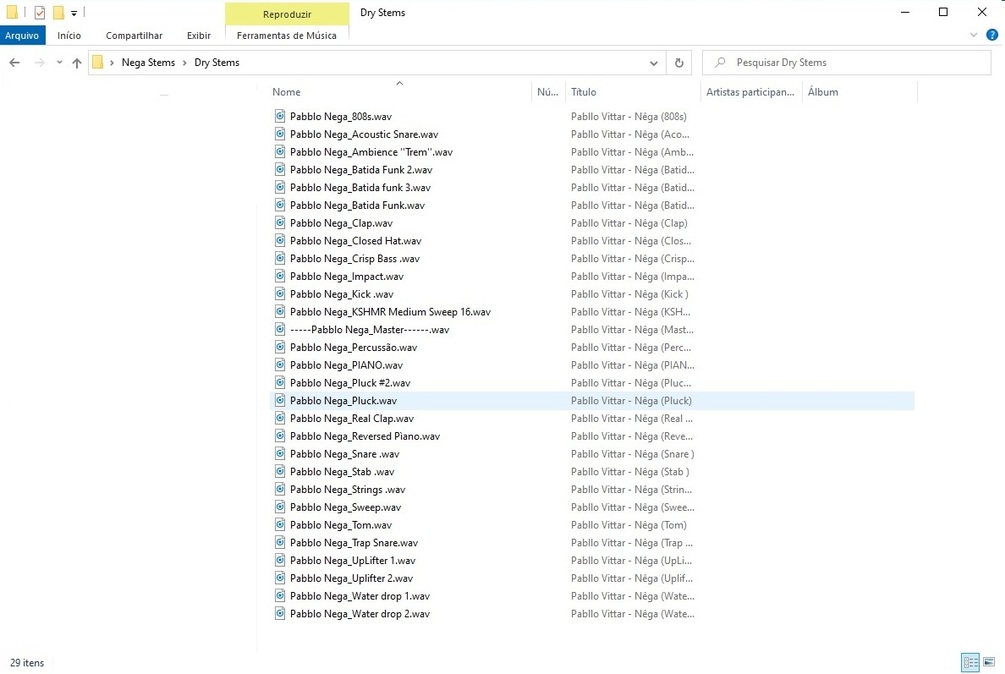
Task: Open the Customize Quick Access Toolbar dropdown
Action: 74,13
